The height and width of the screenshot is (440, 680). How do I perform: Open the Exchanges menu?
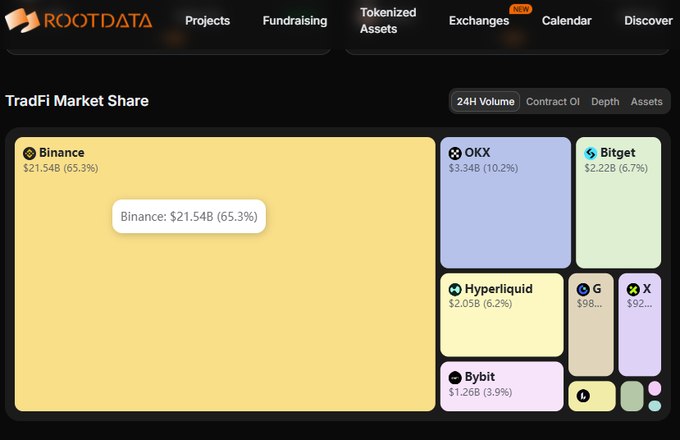479,20
